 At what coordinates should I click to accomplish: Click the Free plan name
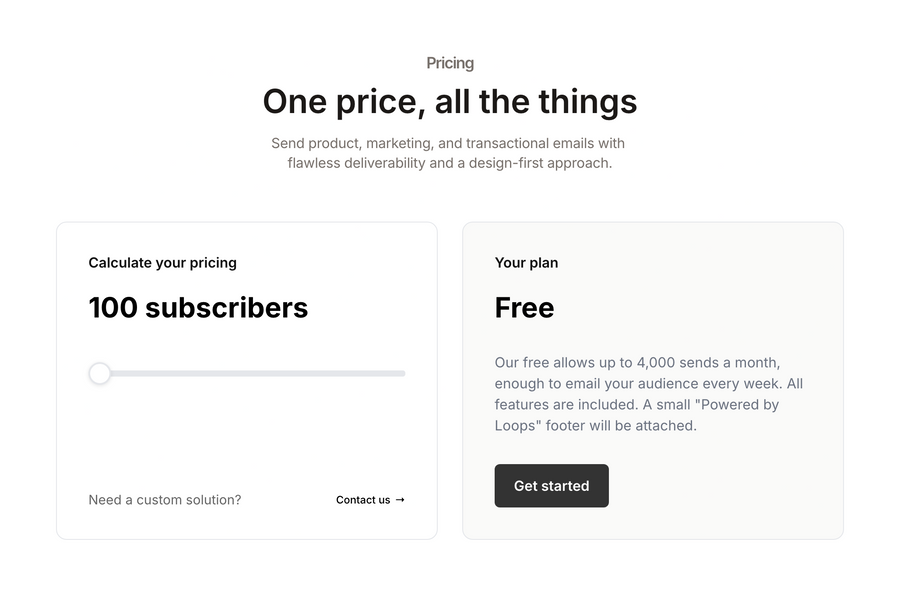(524, 308)
